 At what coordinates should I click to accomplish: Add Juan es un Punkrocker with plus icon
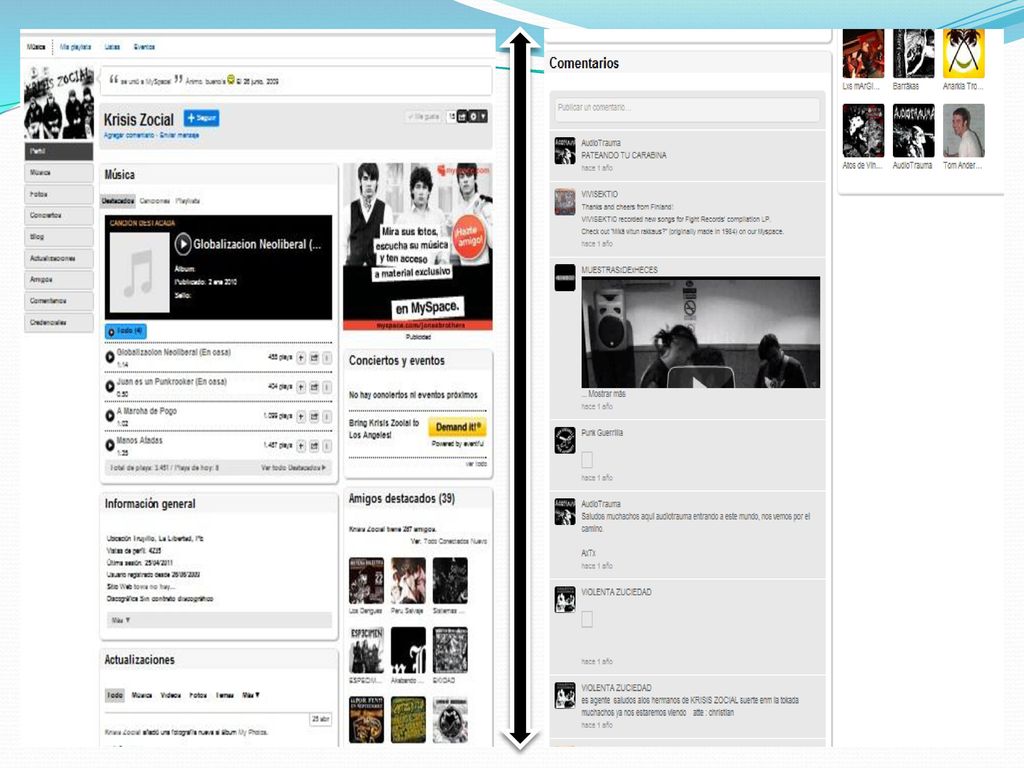click(301, 387)
